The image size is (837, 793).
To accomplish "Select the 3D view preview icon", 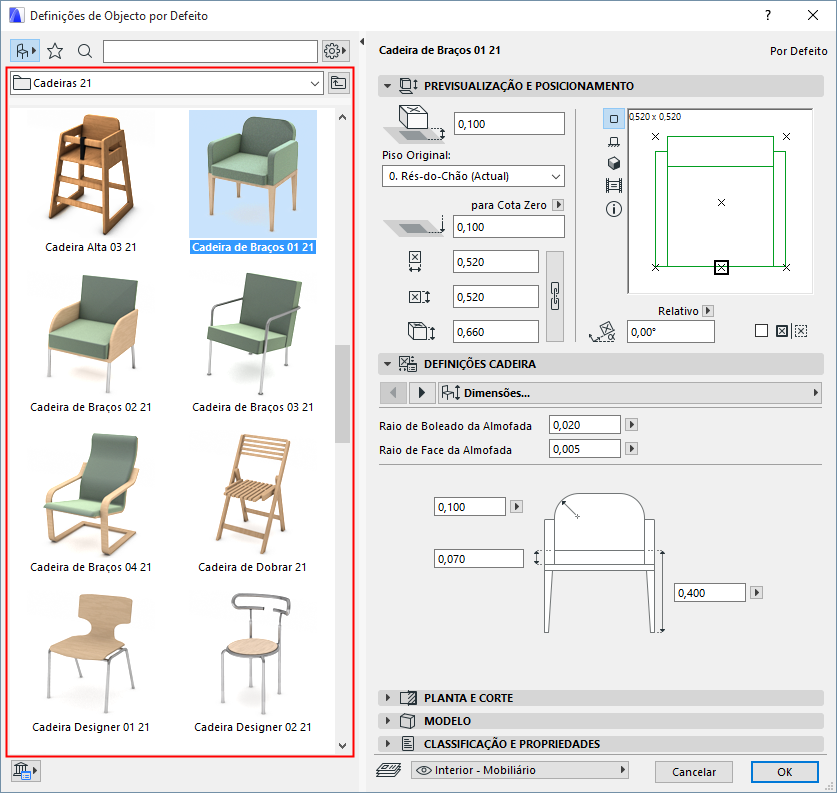I will pos(614,163).
